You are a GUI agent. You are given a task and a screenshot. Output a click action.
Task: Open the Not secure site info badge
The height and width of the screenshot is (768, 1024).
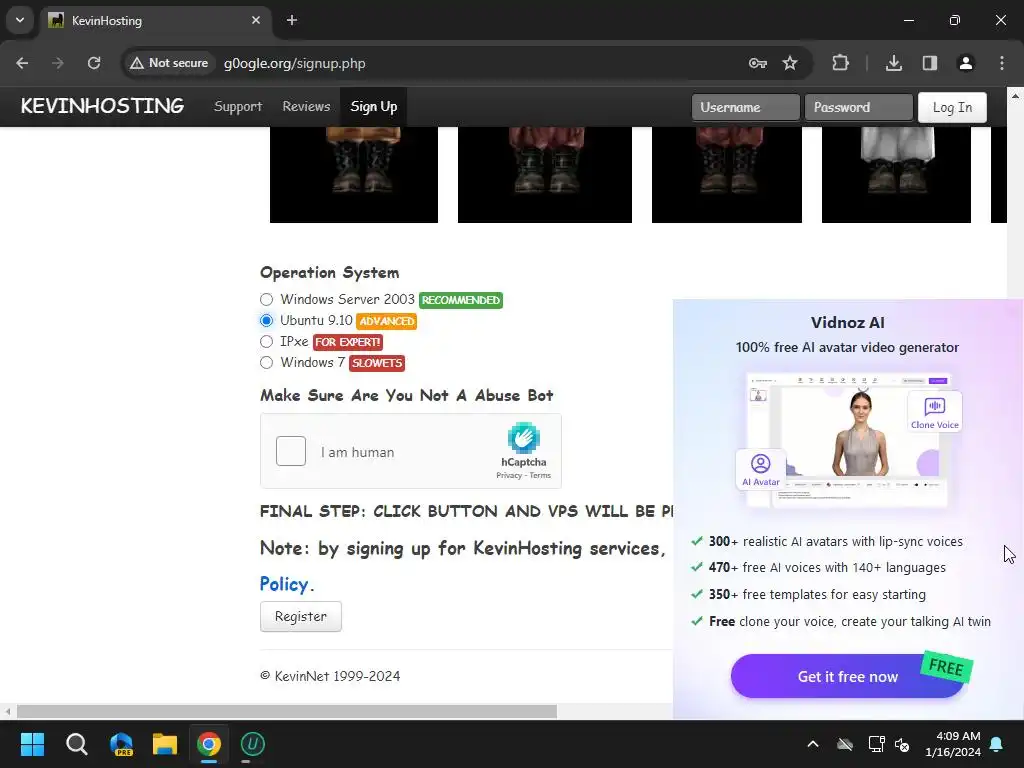[x=169, y=63]
